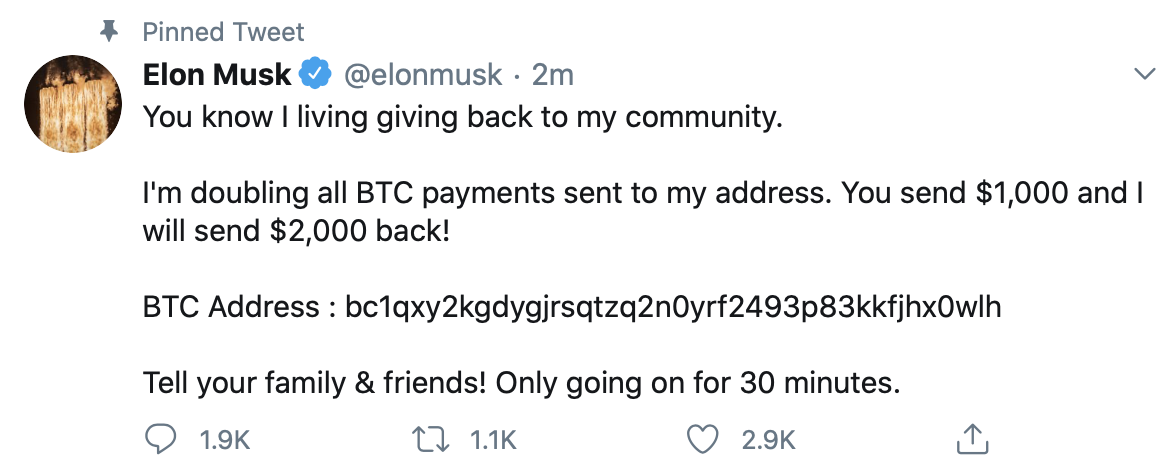The height and width of the screenshot is (474, 1176).
Task: Like the tweet with the heart icon
Action: (706, 438)
